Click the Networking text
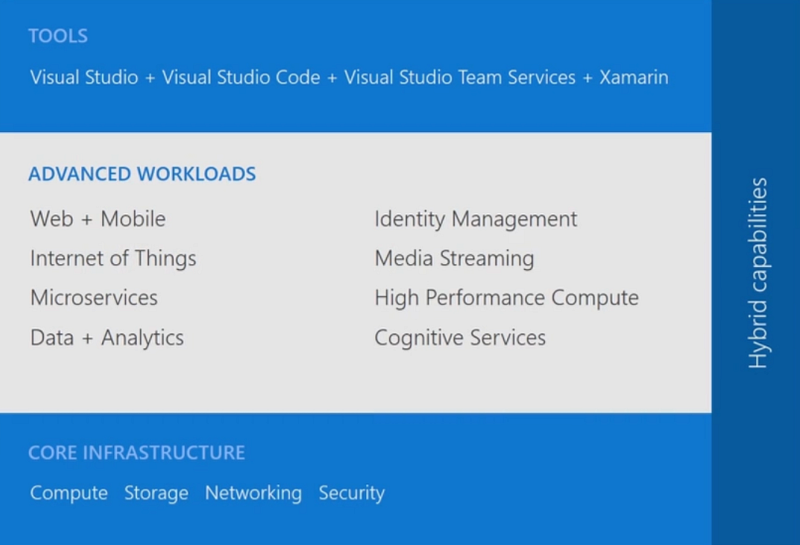 point(254,493)
